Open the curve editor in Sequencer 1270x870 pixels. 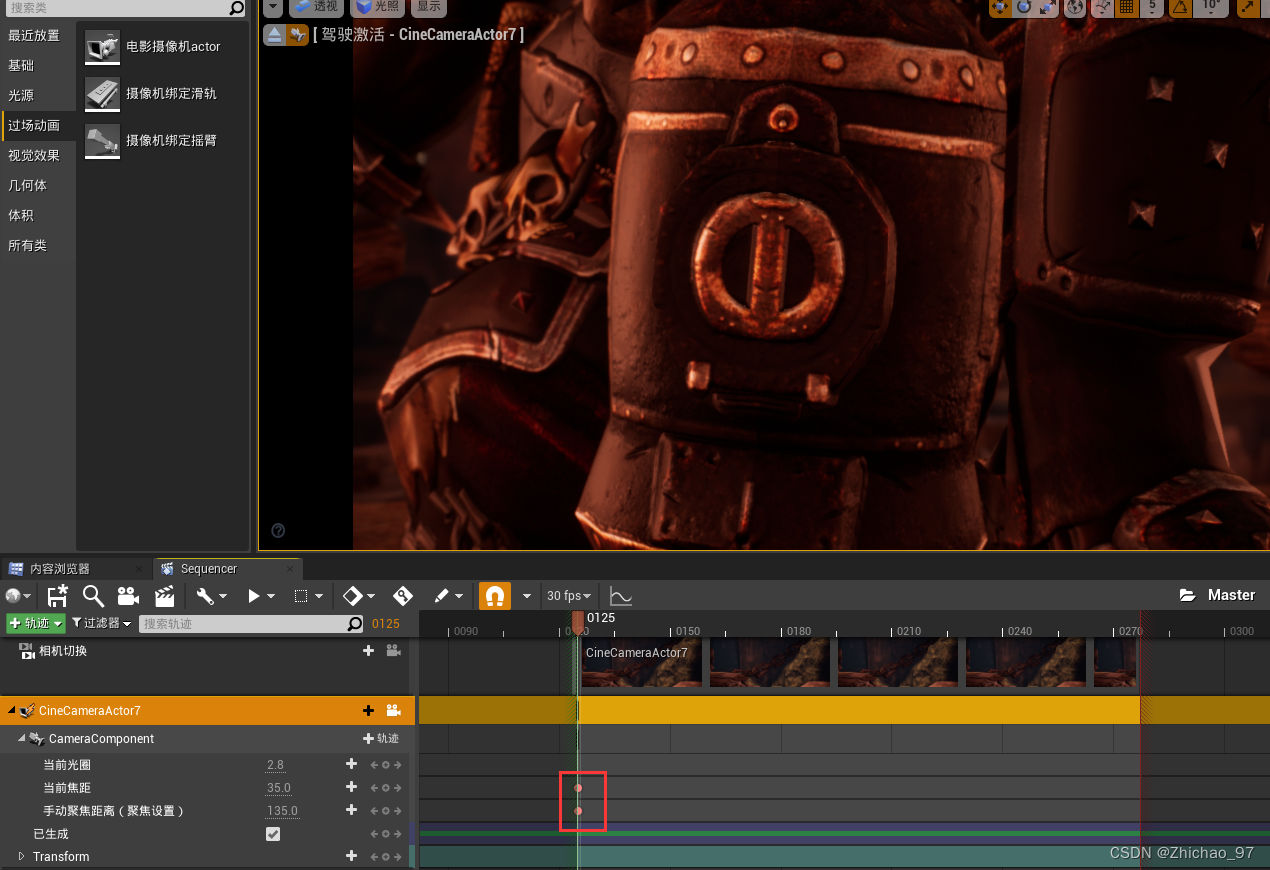(x=621, y=596)
